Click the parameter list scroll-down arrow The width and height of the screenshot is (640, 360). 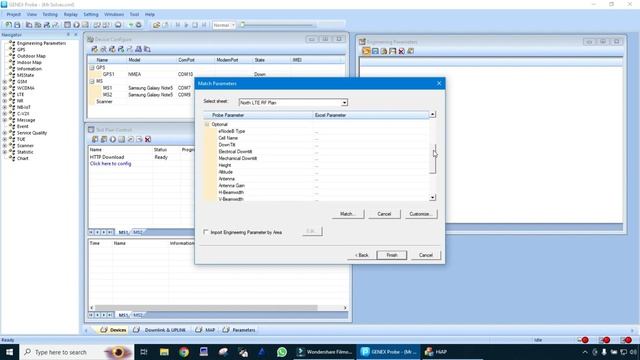432,198
